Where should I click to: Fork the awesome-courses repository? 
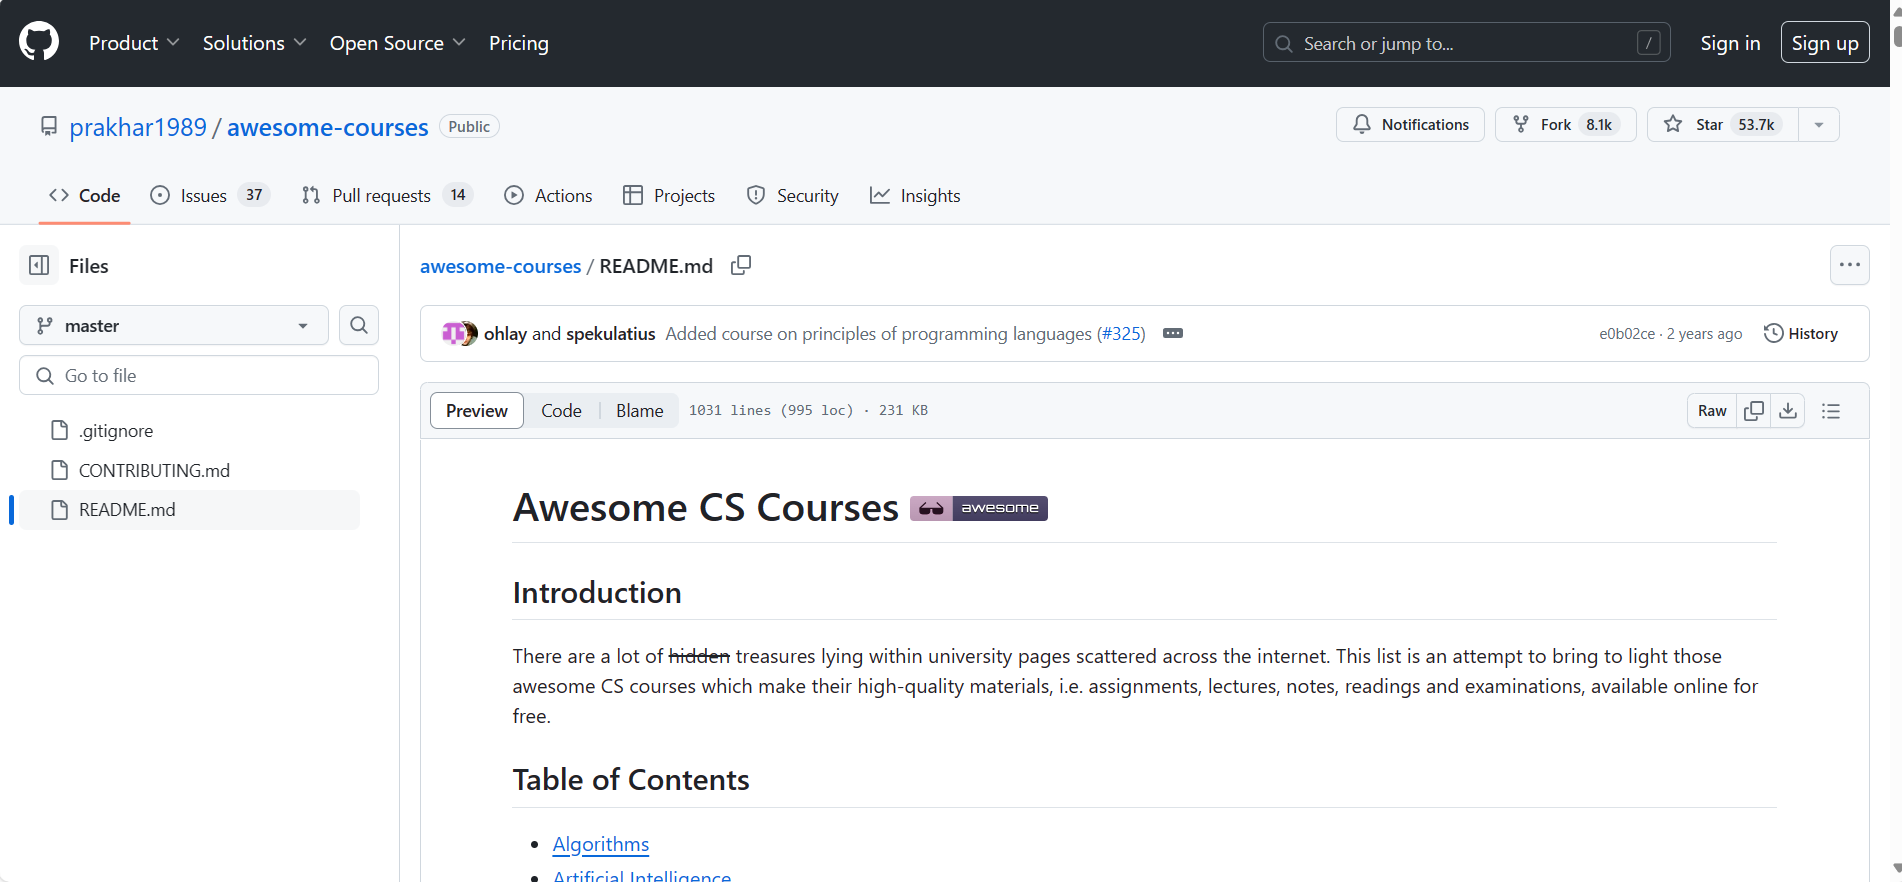(1565, 125)
